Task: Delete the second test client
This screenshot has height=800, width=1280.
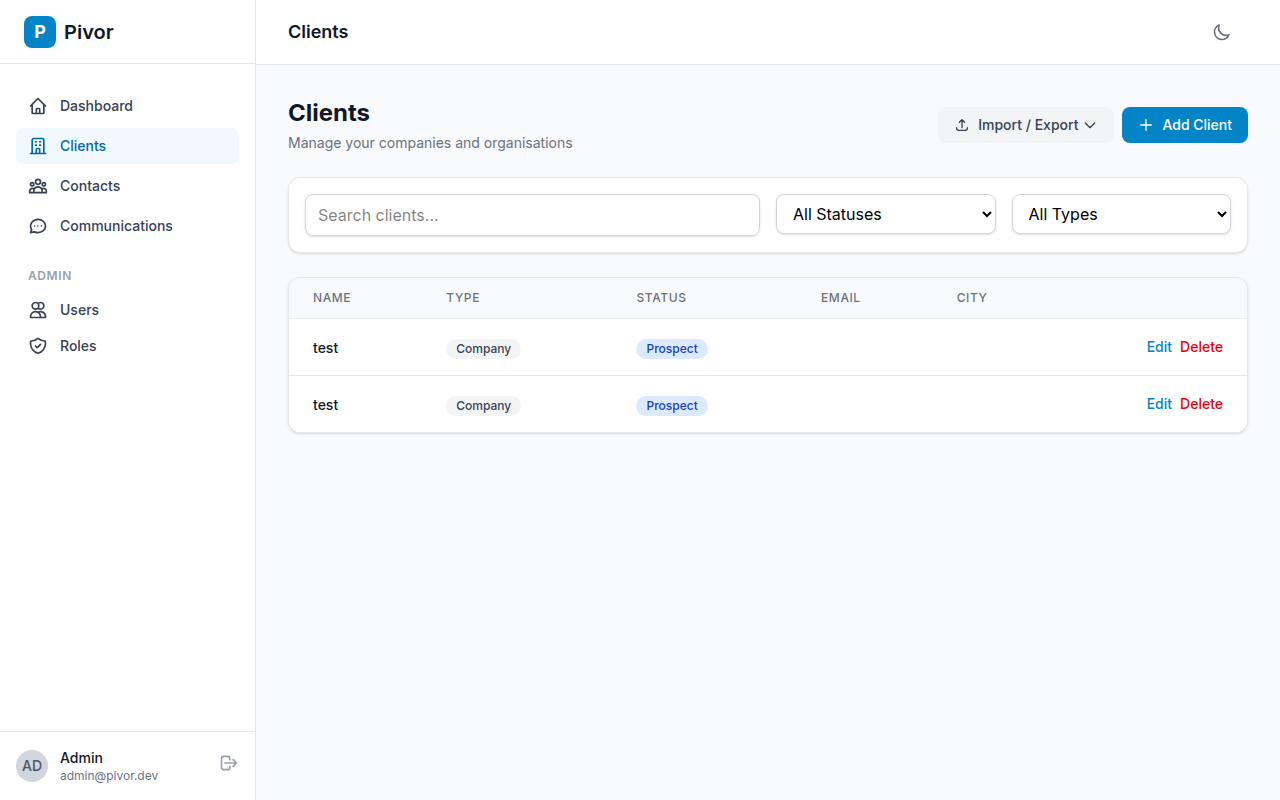Action: click(1201, 403)
